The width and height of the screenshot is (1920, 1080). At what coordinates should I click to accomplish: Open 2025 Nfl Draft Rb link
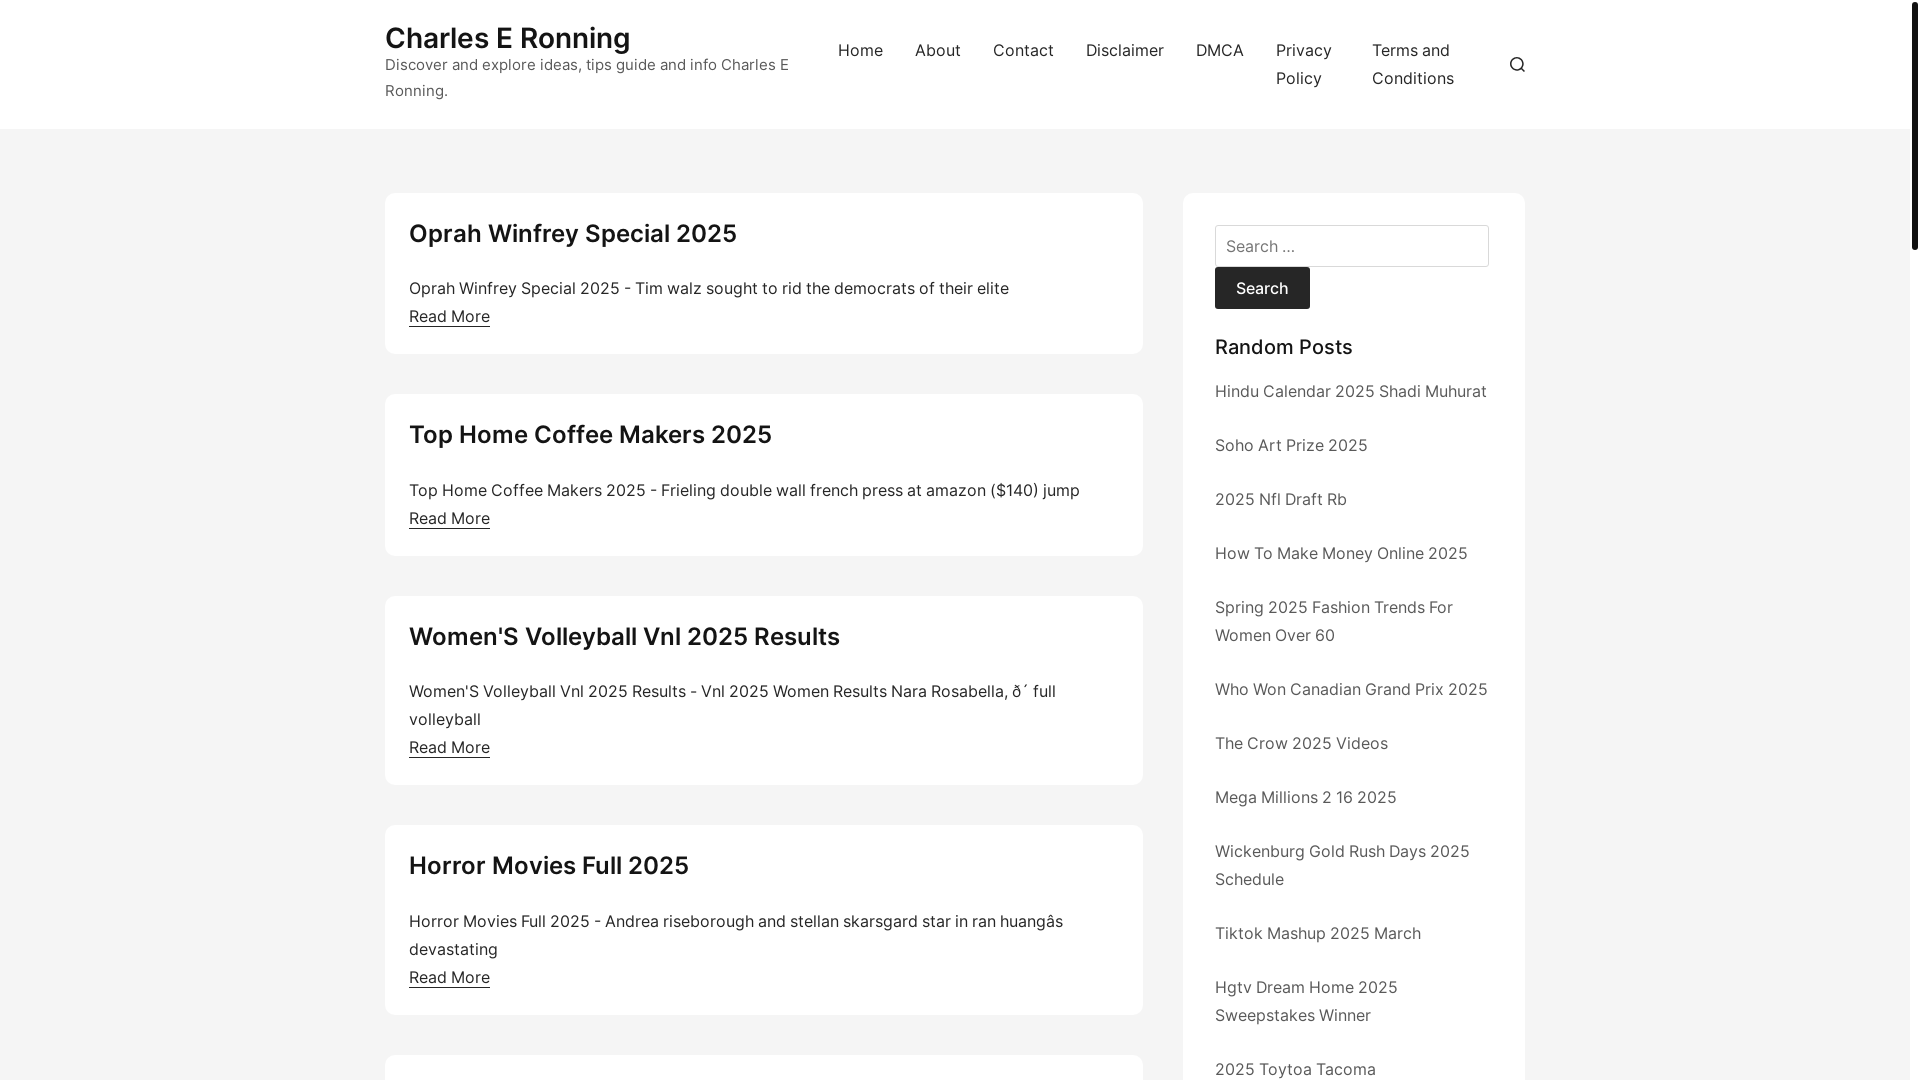(1280, 499)
